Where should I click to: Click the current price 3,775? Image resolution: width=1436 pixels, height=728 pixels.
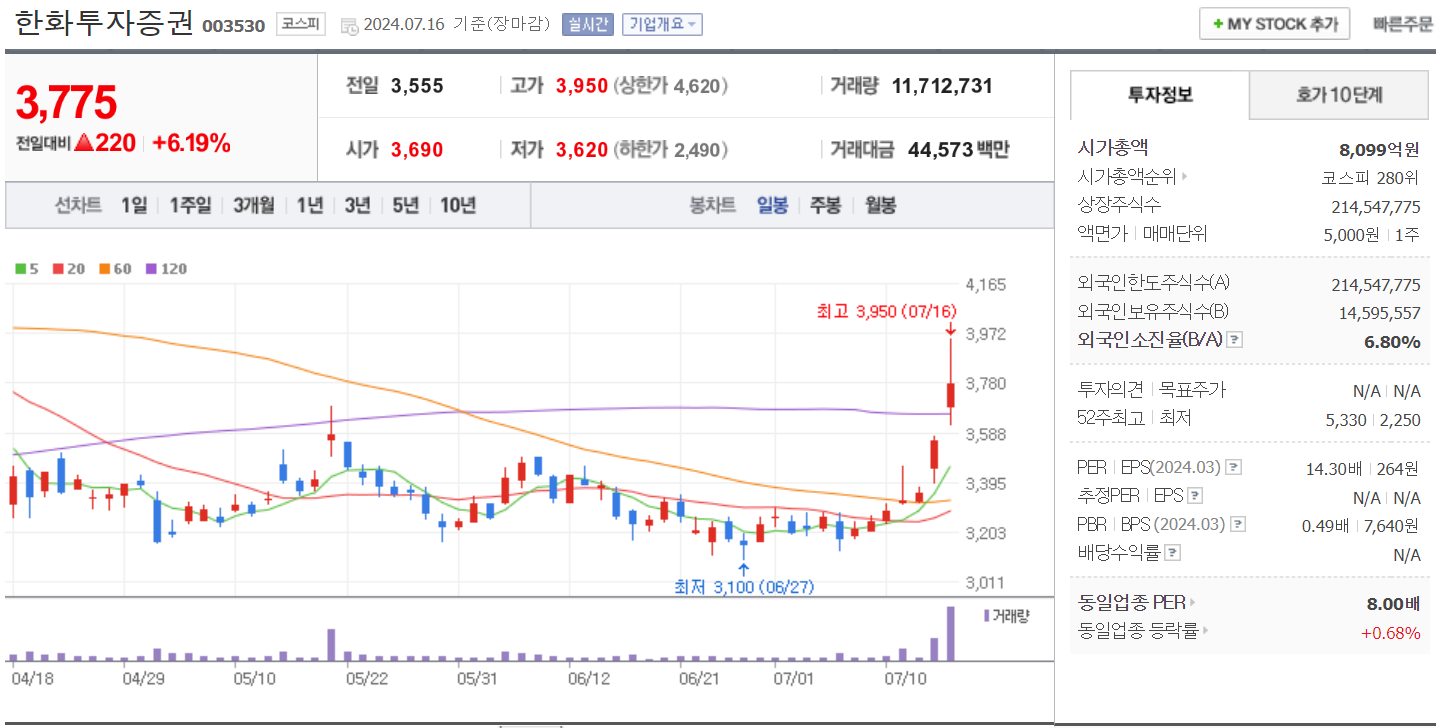[x=67, y=102]
